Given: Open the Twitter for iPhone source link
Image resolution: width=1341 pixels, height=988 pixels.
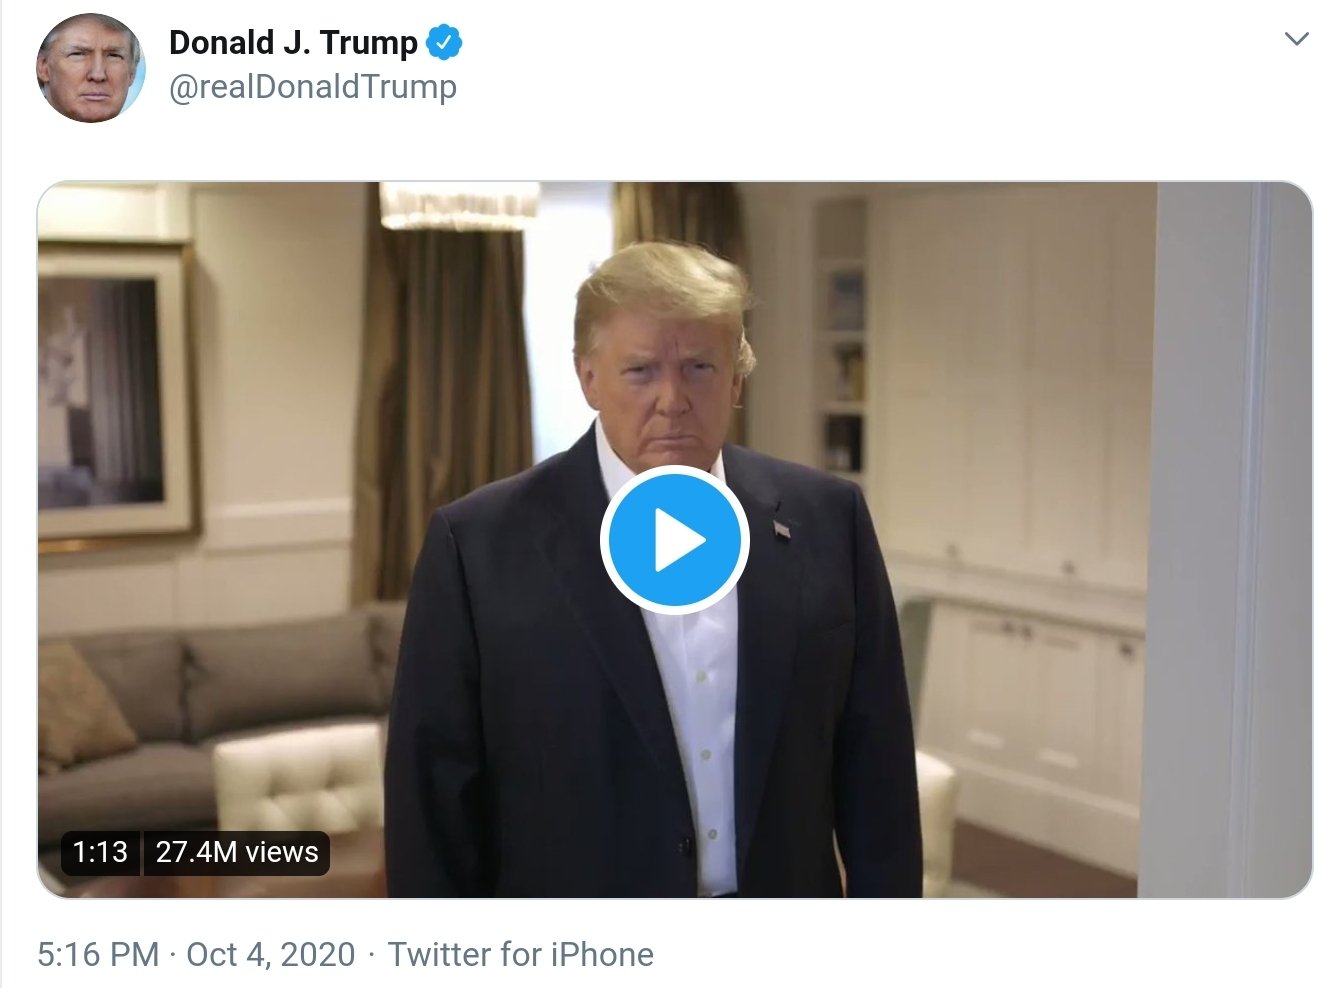Looking at the screenshot, I should [521, 954].
